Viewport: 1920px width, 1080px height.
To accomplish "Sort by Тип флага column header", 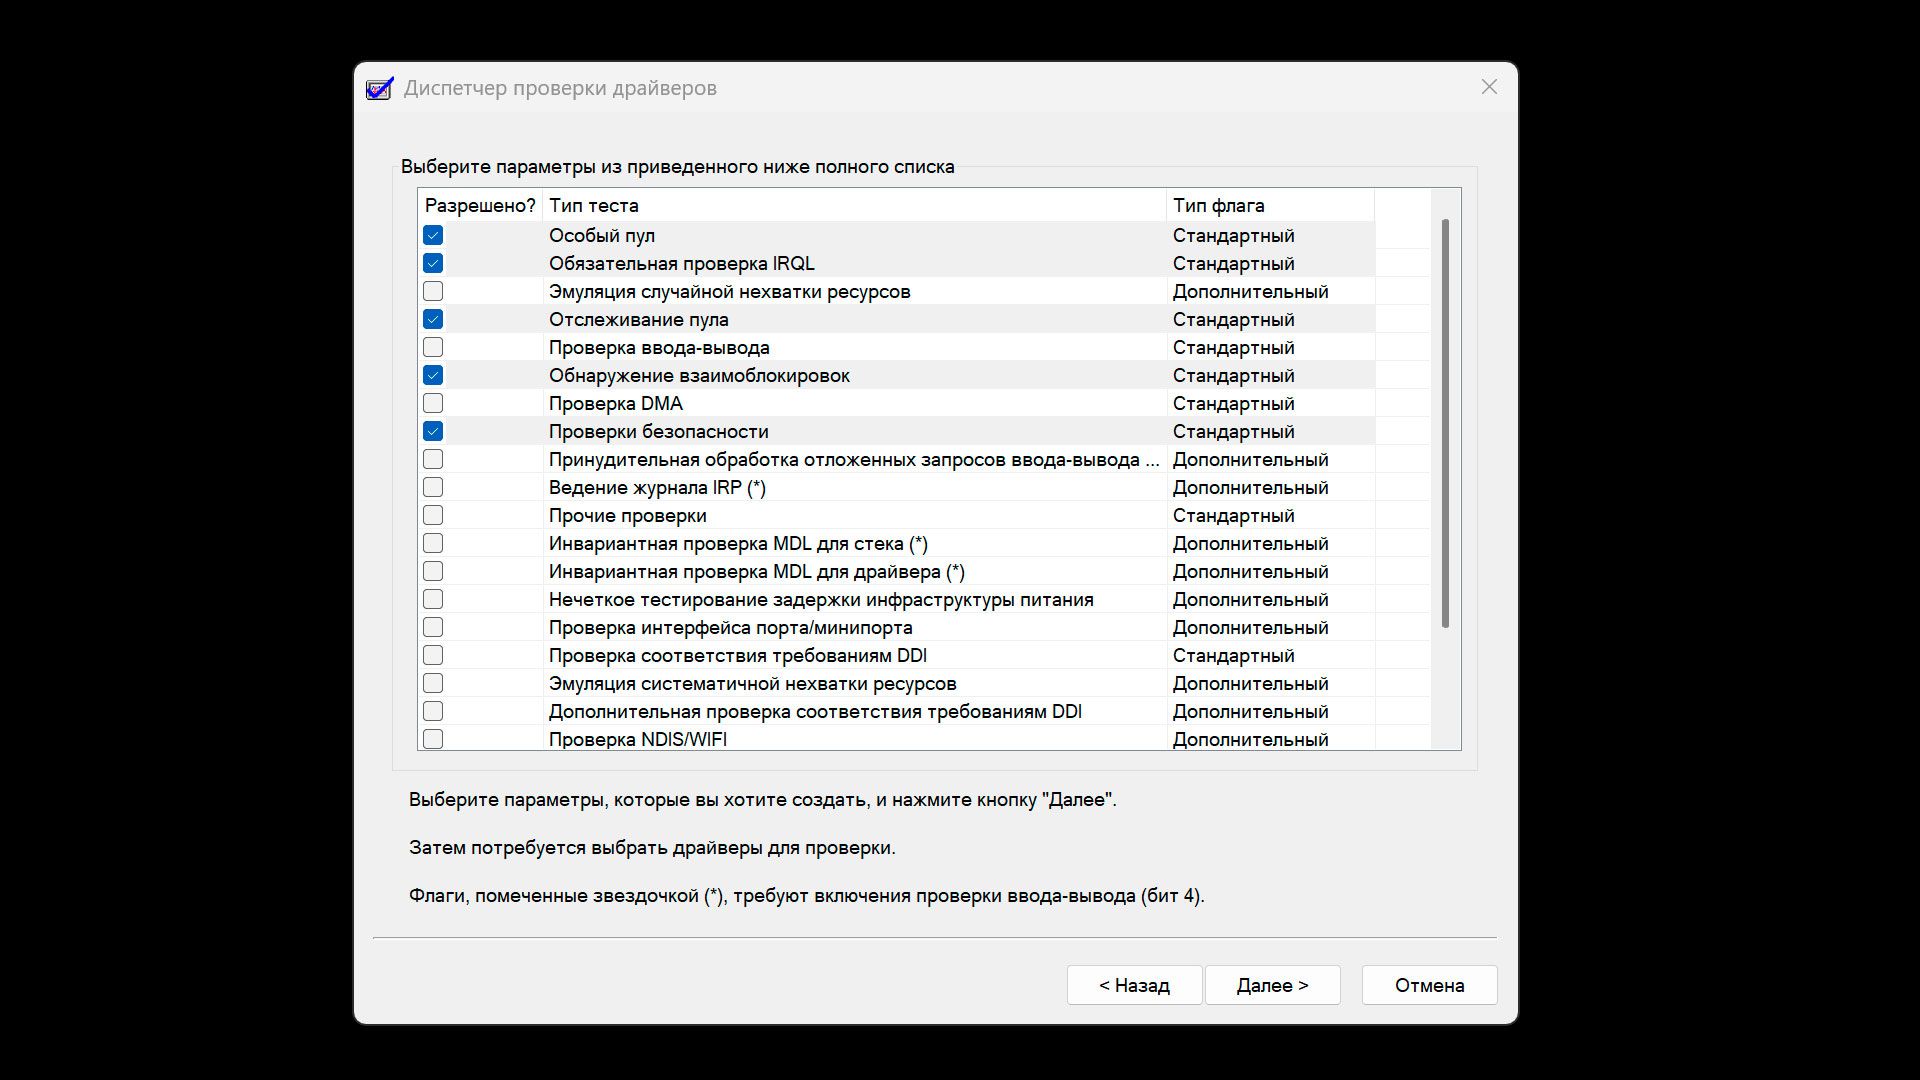I will (1270, 205).
